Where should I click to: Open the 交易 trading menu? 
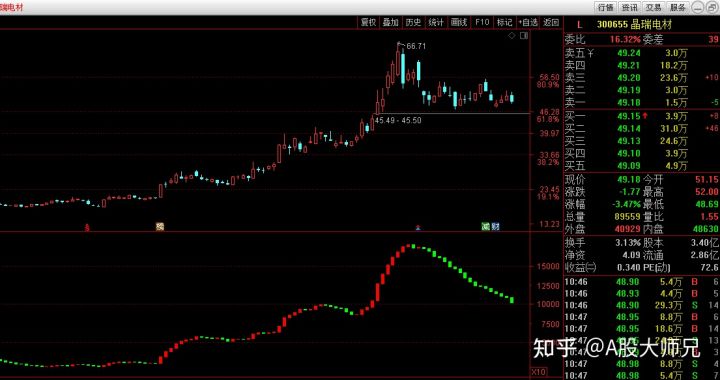[x=653, y=7]
